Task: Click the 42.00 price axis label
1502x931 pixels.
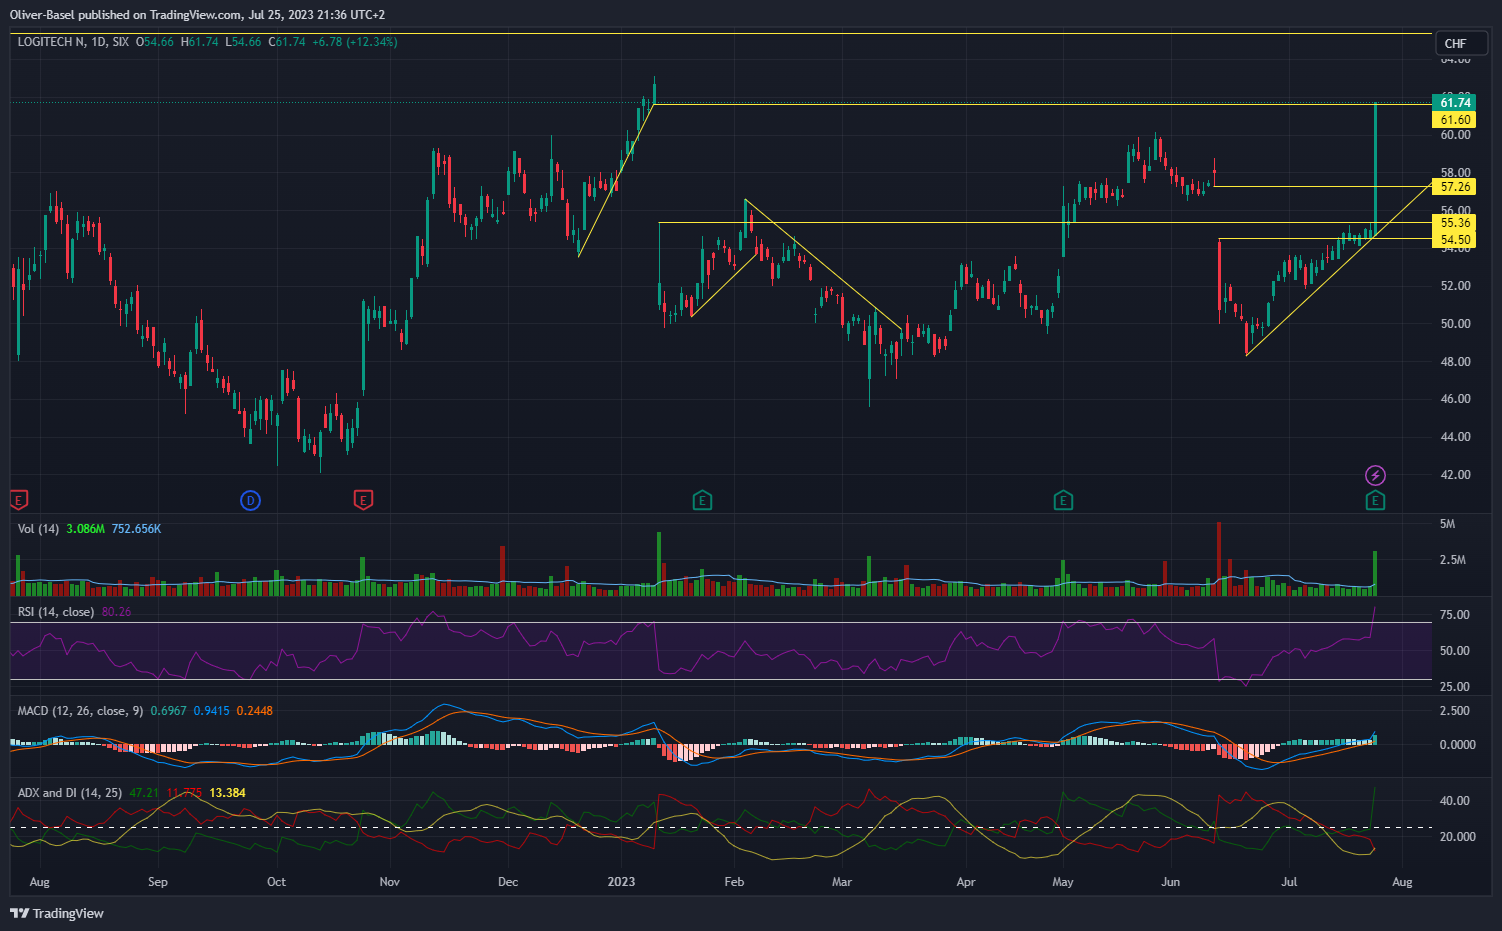Action: 1455,474
